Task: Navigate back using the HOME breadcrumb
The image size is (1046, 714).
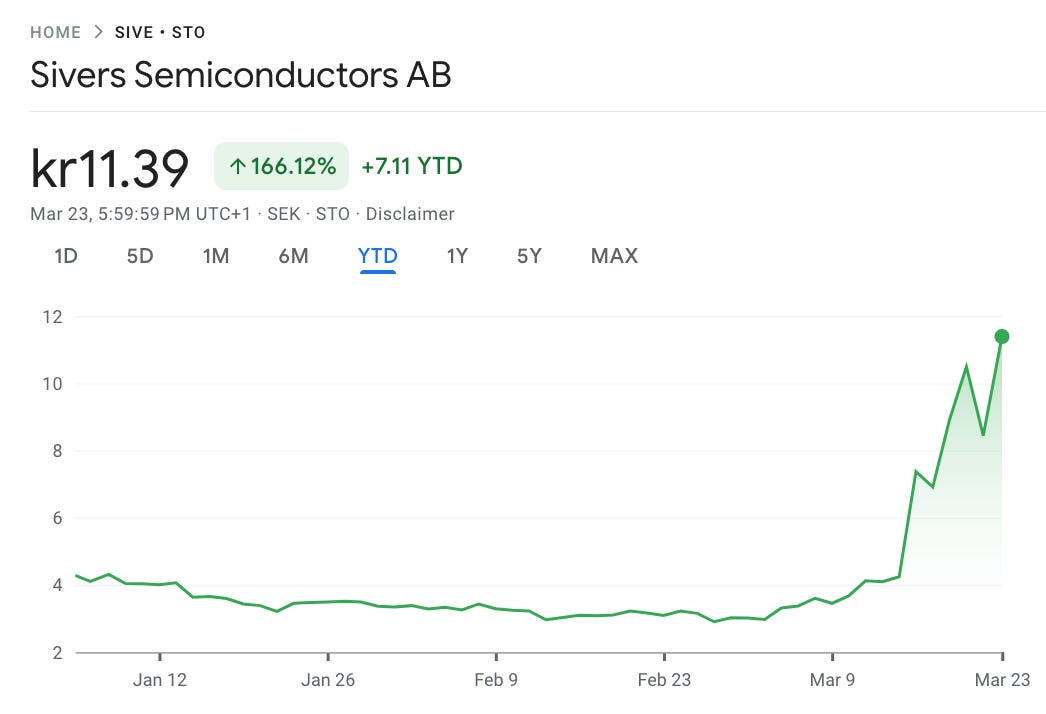Action: [56, 31]
